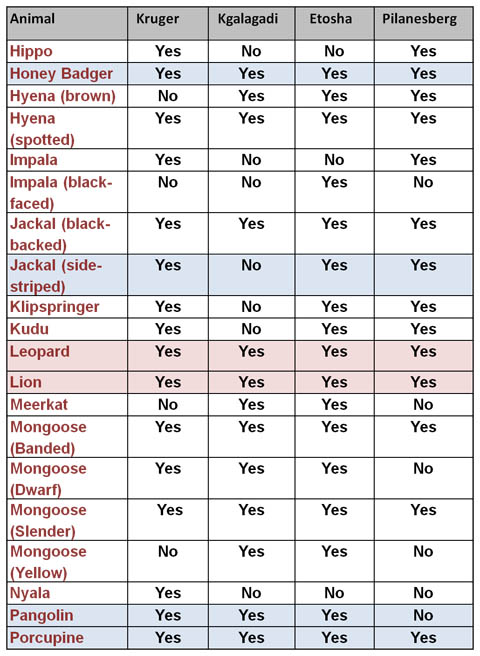Click the Hyena (brown) link
Viewport: 480px width, 656px height.
point(63,96)
